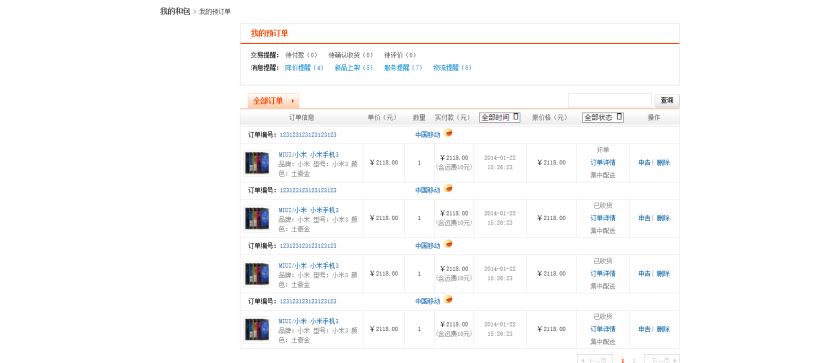Open first order's 小米手机3 product thumbnail
The width and height of the screenshot is (840, 363).
click(257, 163)
